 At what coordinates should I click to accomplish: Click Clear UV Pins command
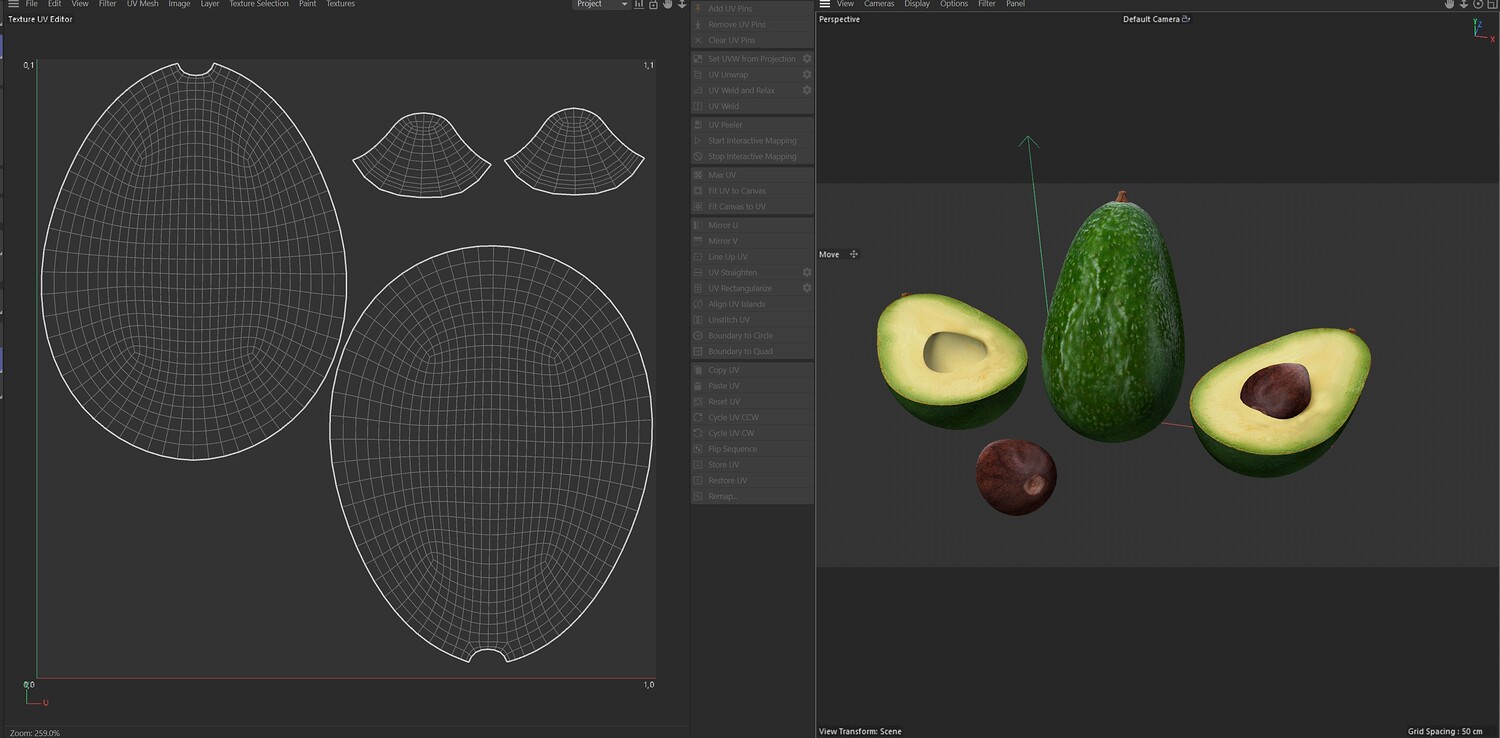point(752,41)
